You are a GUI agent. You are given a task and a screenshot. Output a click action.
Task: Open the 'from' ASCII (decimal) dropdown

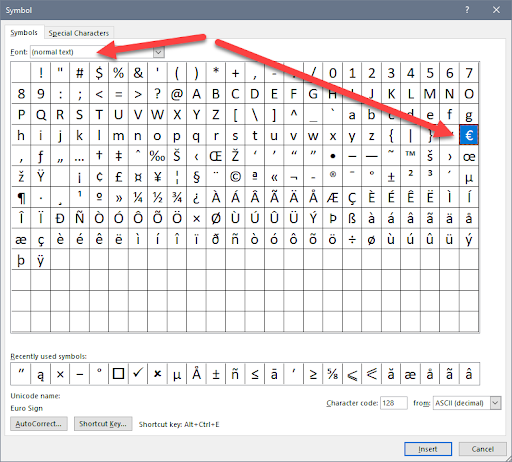495,403
